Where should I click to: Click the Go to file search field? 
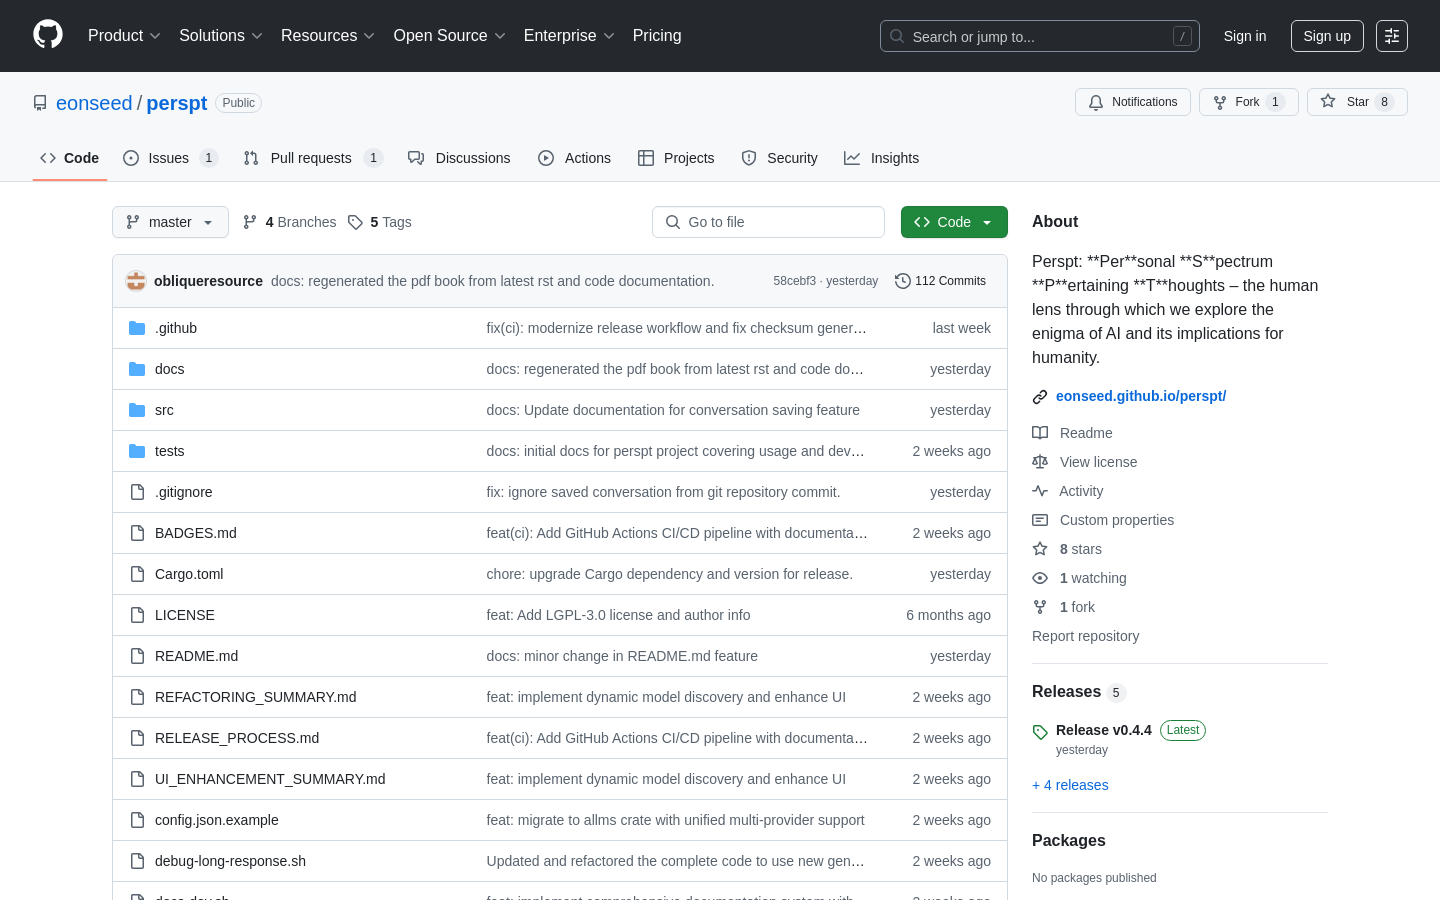[x=768, y=222]
